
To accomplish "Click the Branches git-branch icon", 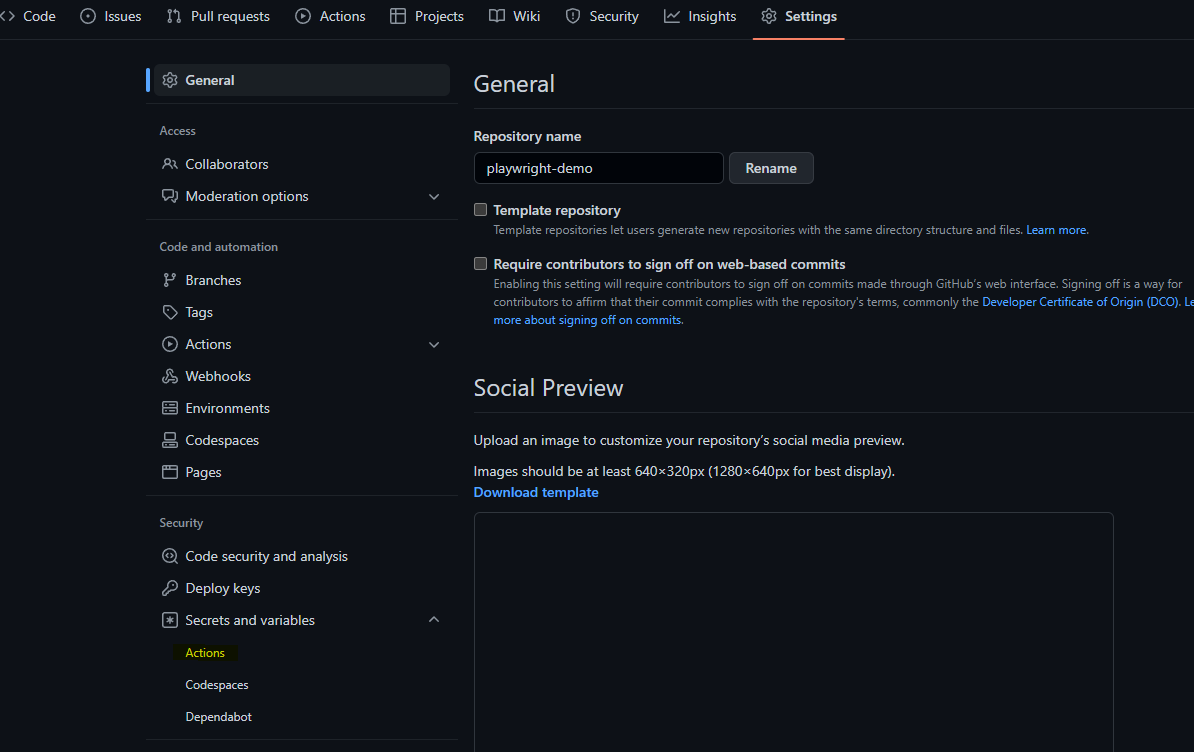I will pos(170,280).
